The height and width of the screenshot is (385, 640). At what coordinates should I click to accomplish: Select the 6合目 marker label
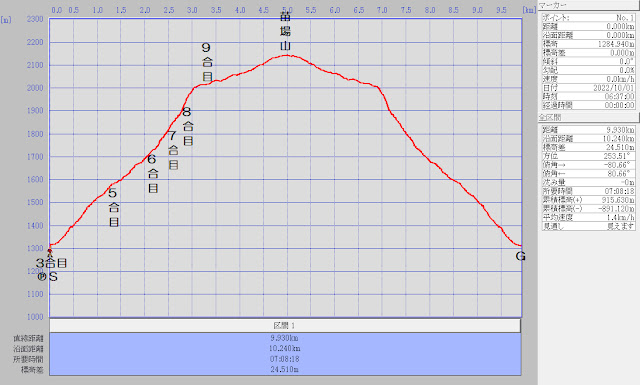(153, 174)
